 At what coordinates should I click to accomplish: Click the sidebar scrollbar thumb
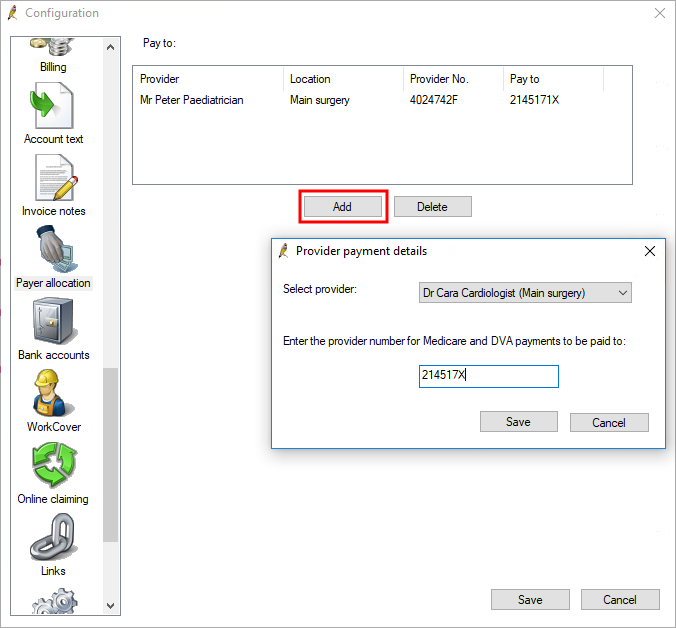110,455
